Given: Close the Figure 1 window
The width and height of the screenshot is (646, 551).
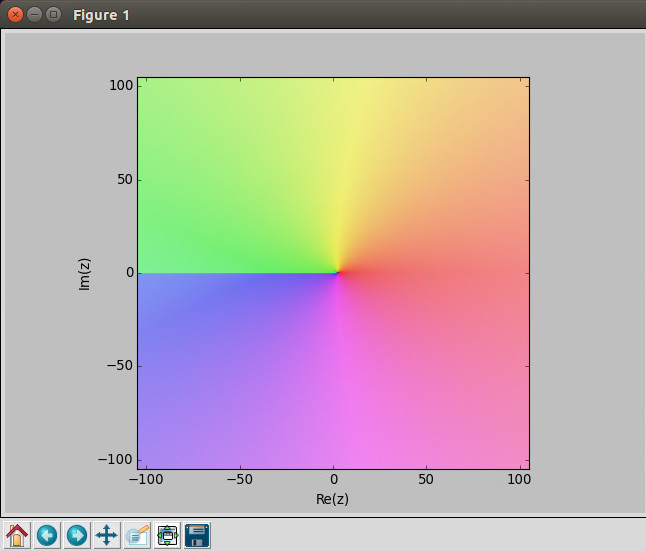Looking at the screenshot, I should pos(16,15).
